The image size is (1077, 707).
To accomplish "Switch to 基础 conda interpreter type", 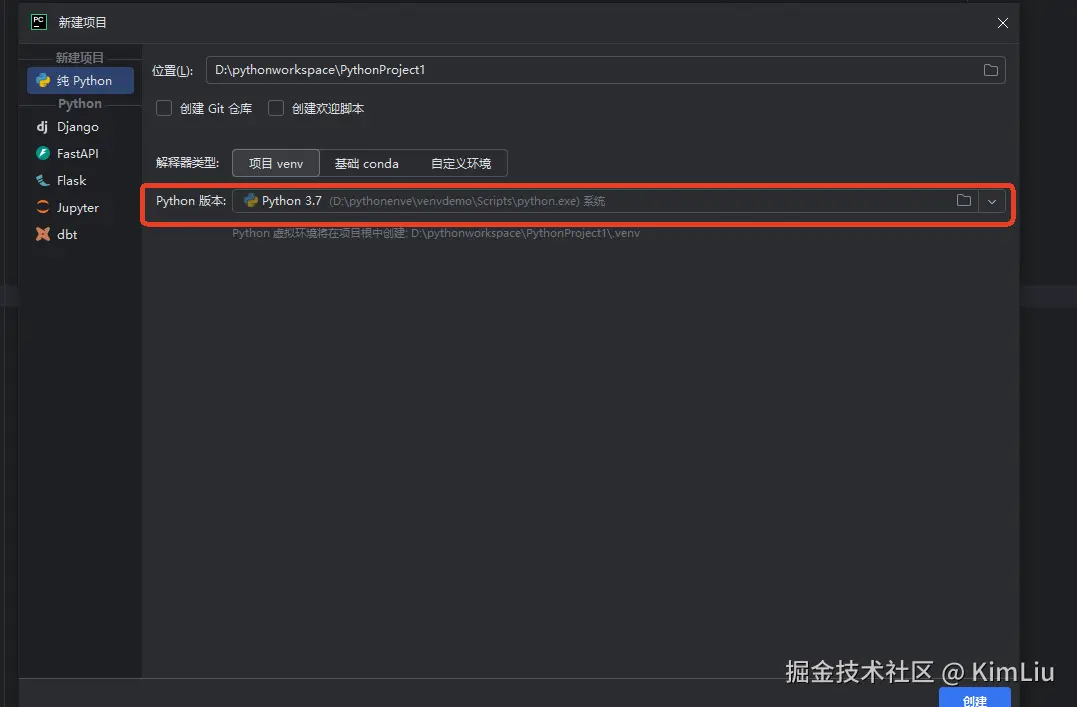I will (366, 164).
